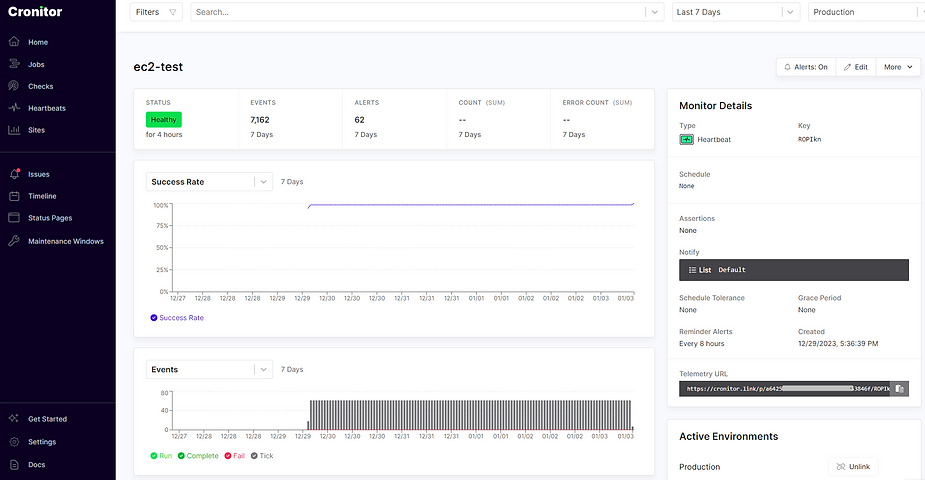Click the Events bar chart bars

point(470,415)
